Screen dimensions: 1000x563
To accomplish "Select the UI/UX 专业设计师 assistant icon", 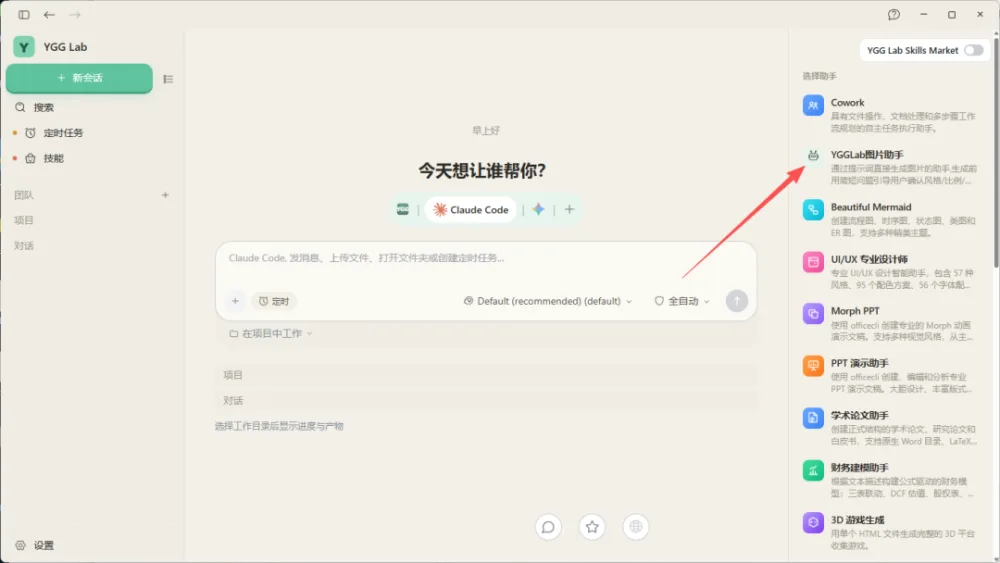I will 813,262.
